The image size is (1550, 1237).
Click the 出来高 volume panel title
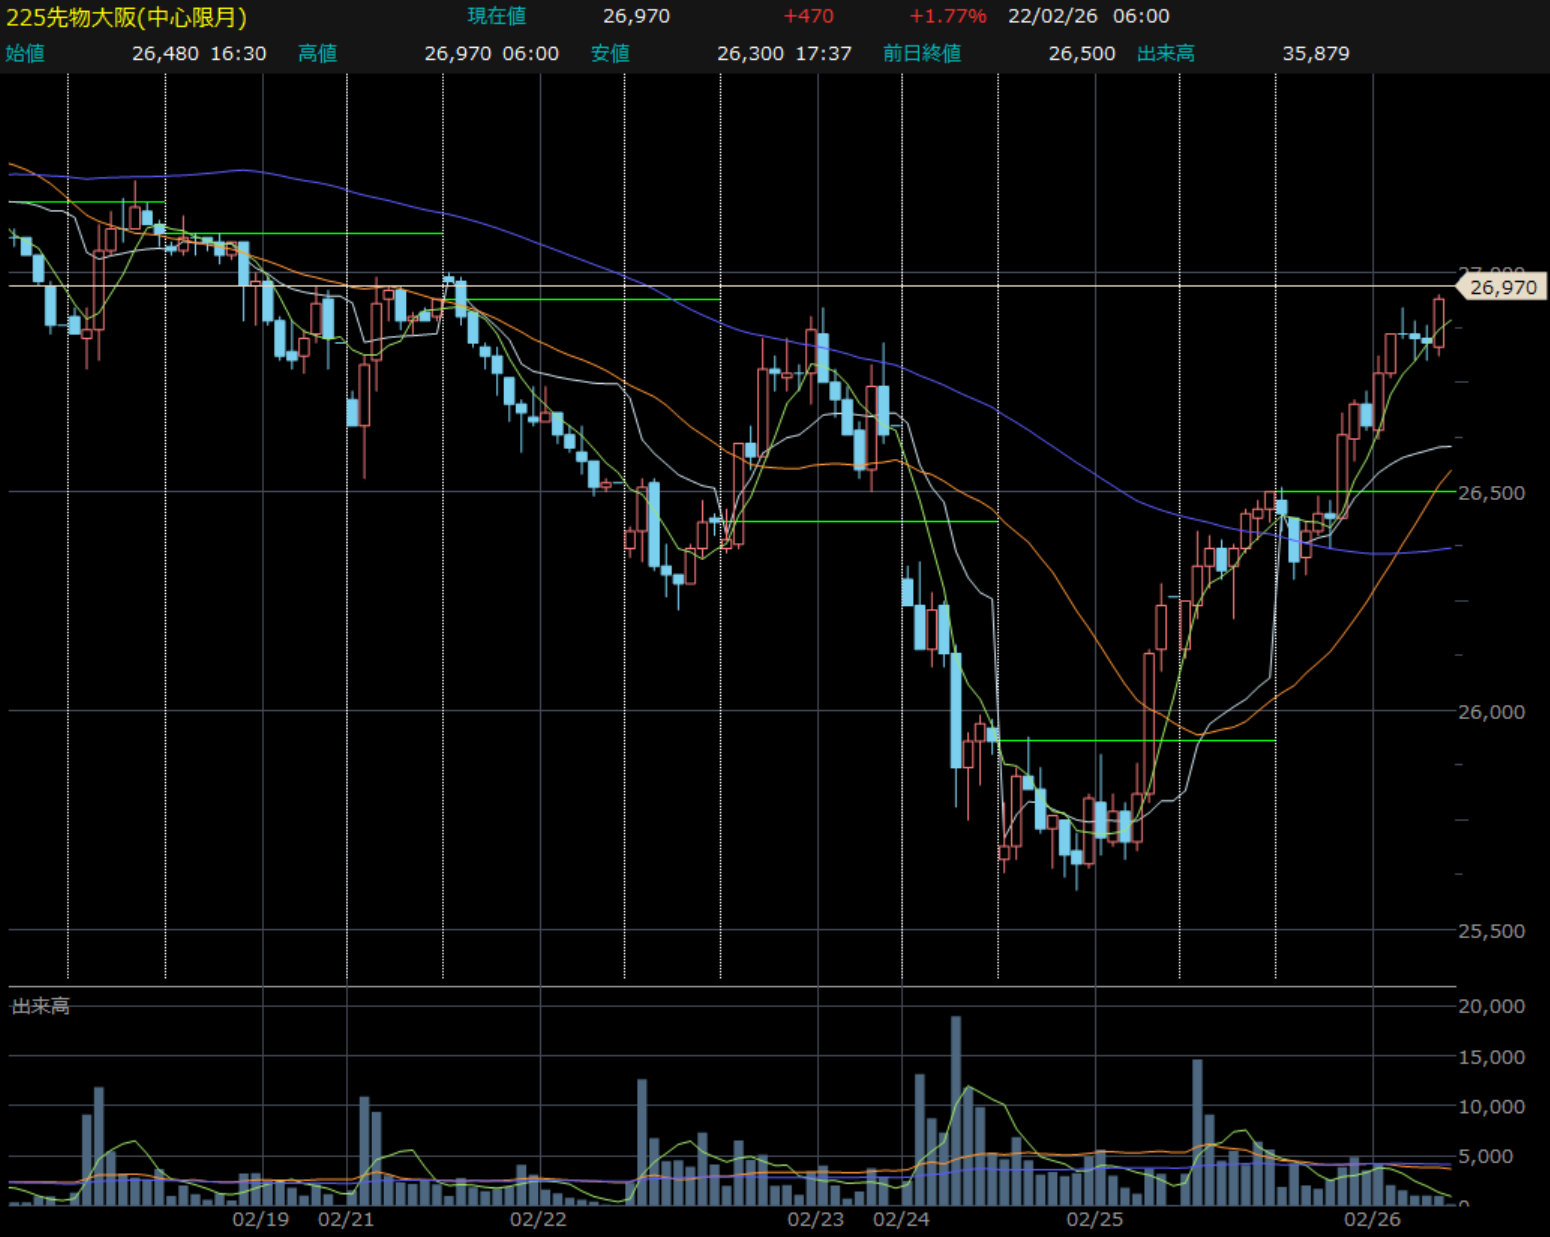40,1005
